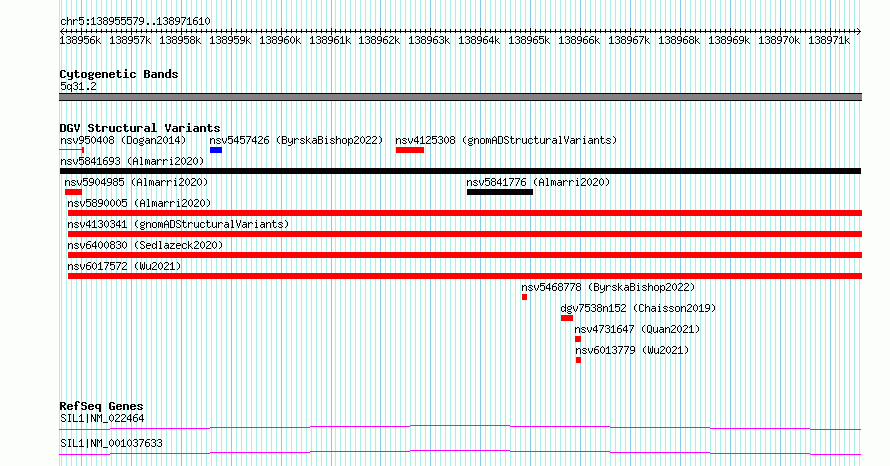Click the 5q31.2 band label
The width and height of the screenshot is (890, 466).
click(x=78, y=86)
